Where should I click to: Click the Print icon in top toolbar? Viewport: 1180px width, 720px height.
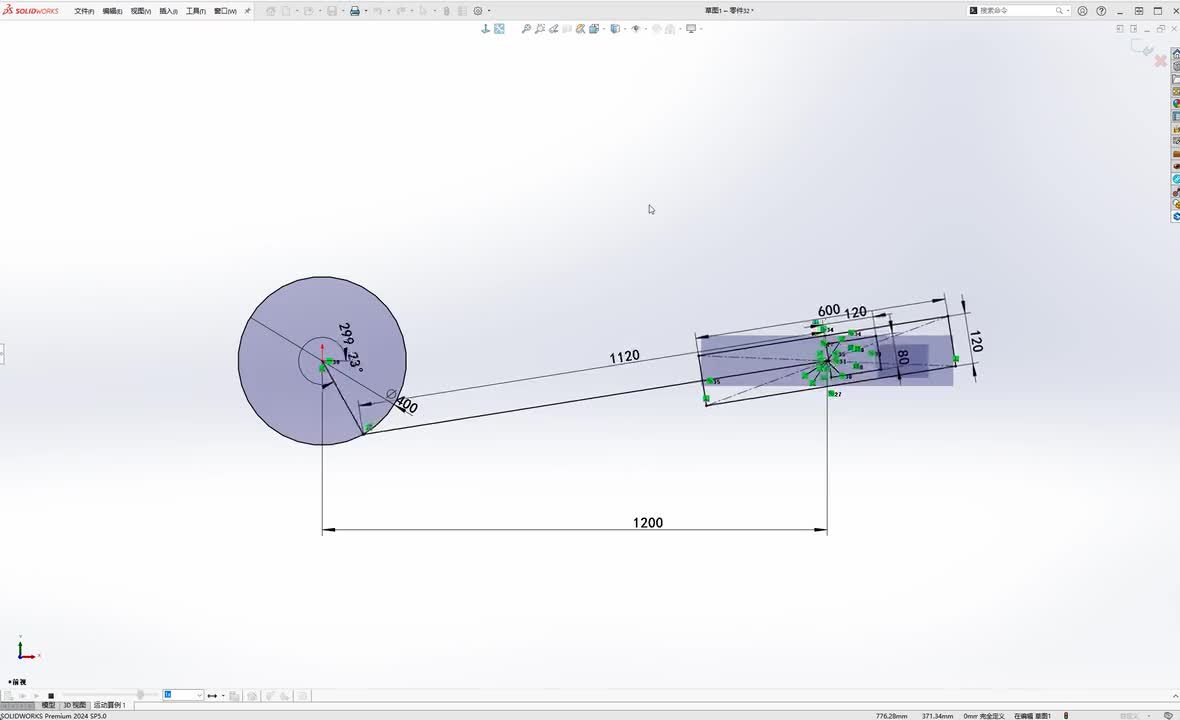coord(354,11)
